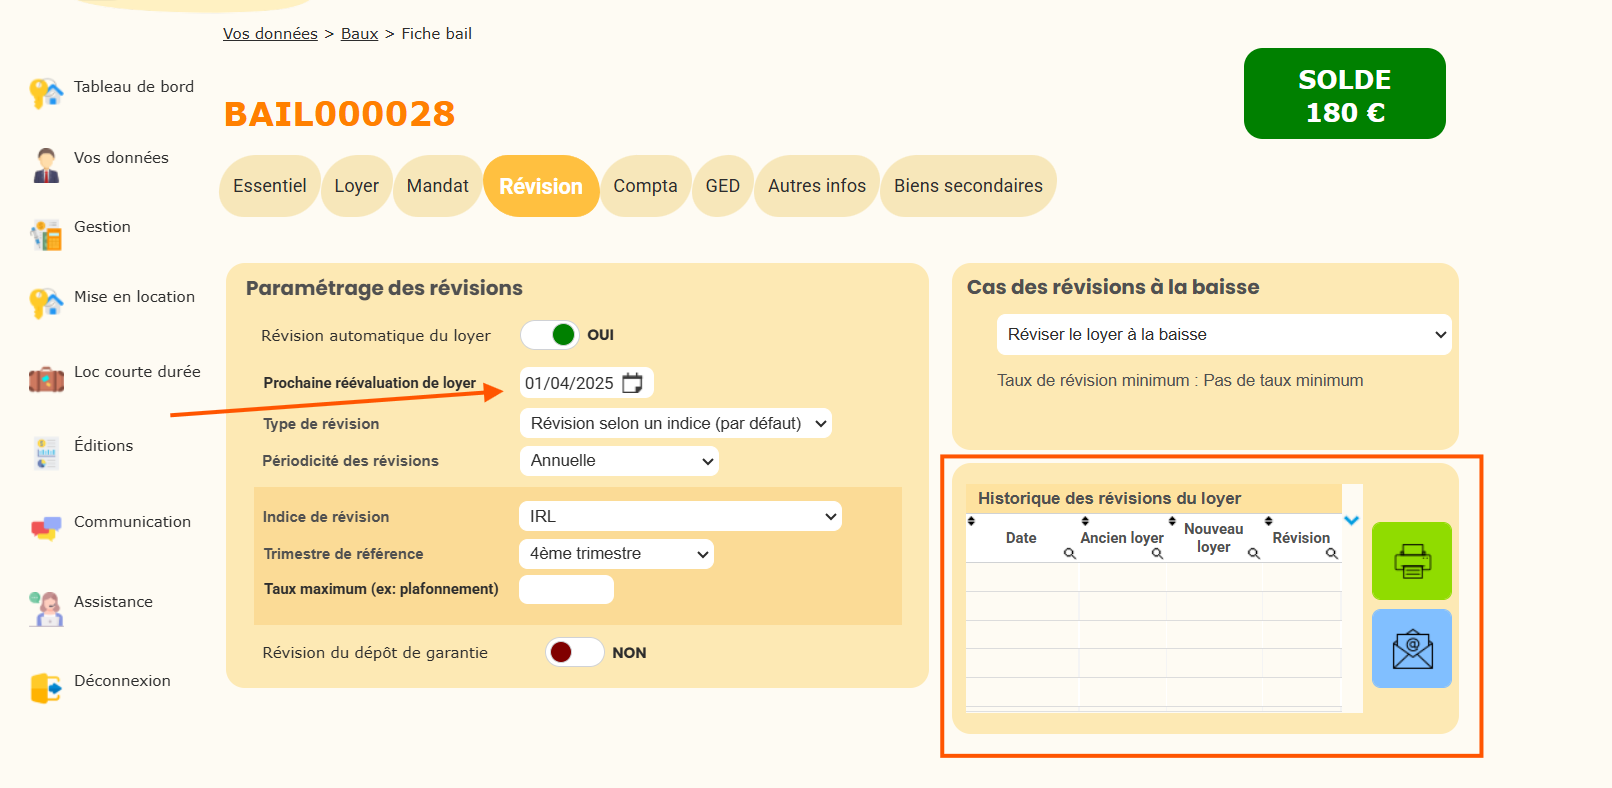Switch to the Essentiel tab
The height and width of the screenshot is (788, 1612).
coord(270,186)
